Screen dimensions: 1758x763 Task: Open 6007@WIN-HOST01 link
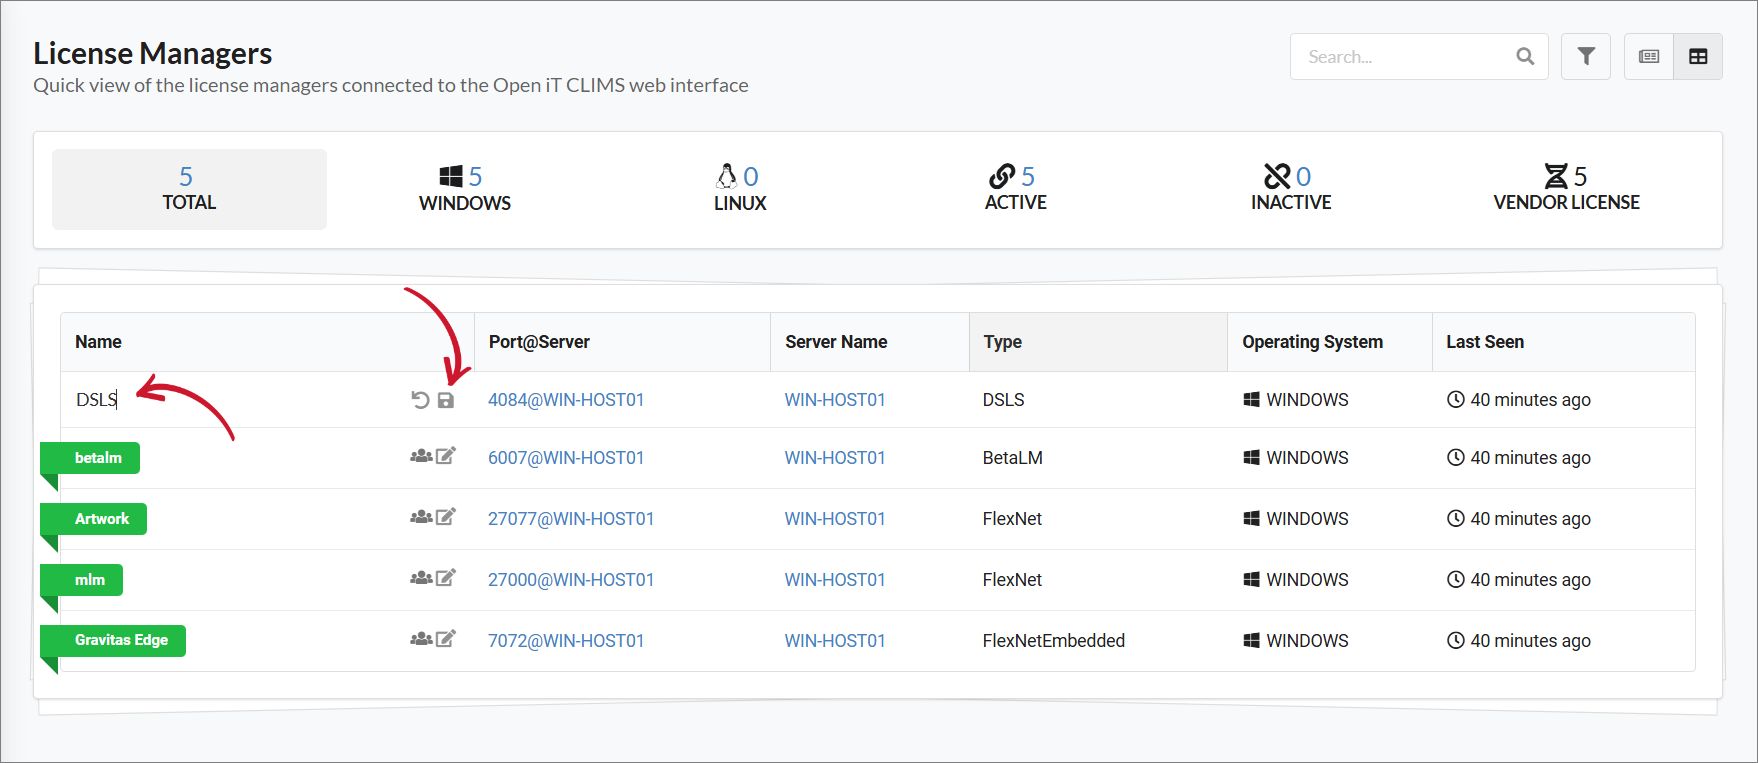coord(566,458)
